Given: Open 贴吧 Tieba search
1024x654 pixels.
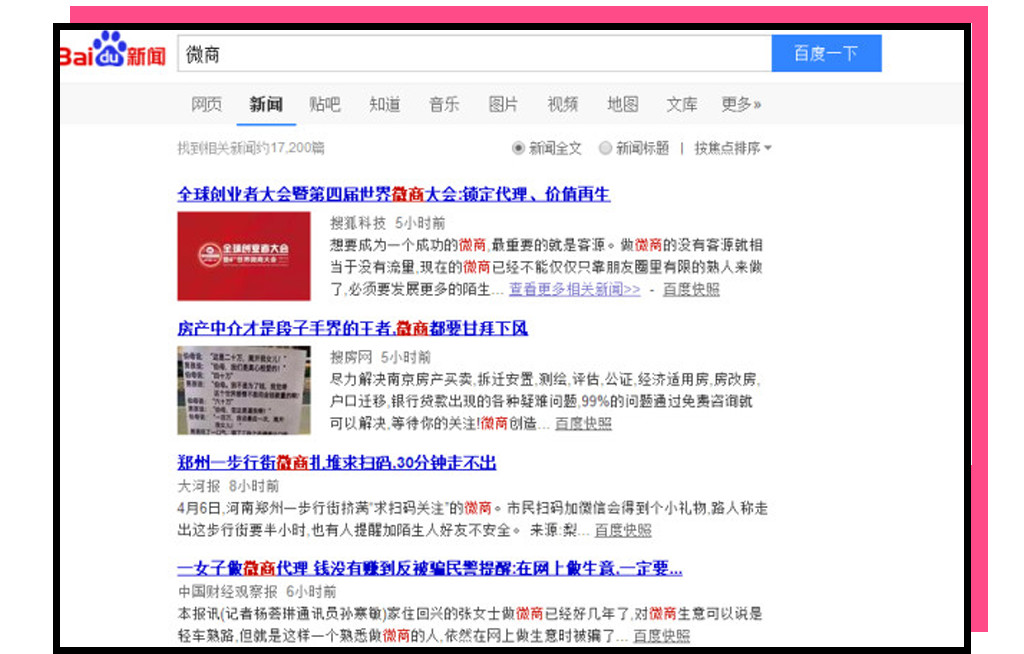Looking at the screenshot, I should coord(324,103).
